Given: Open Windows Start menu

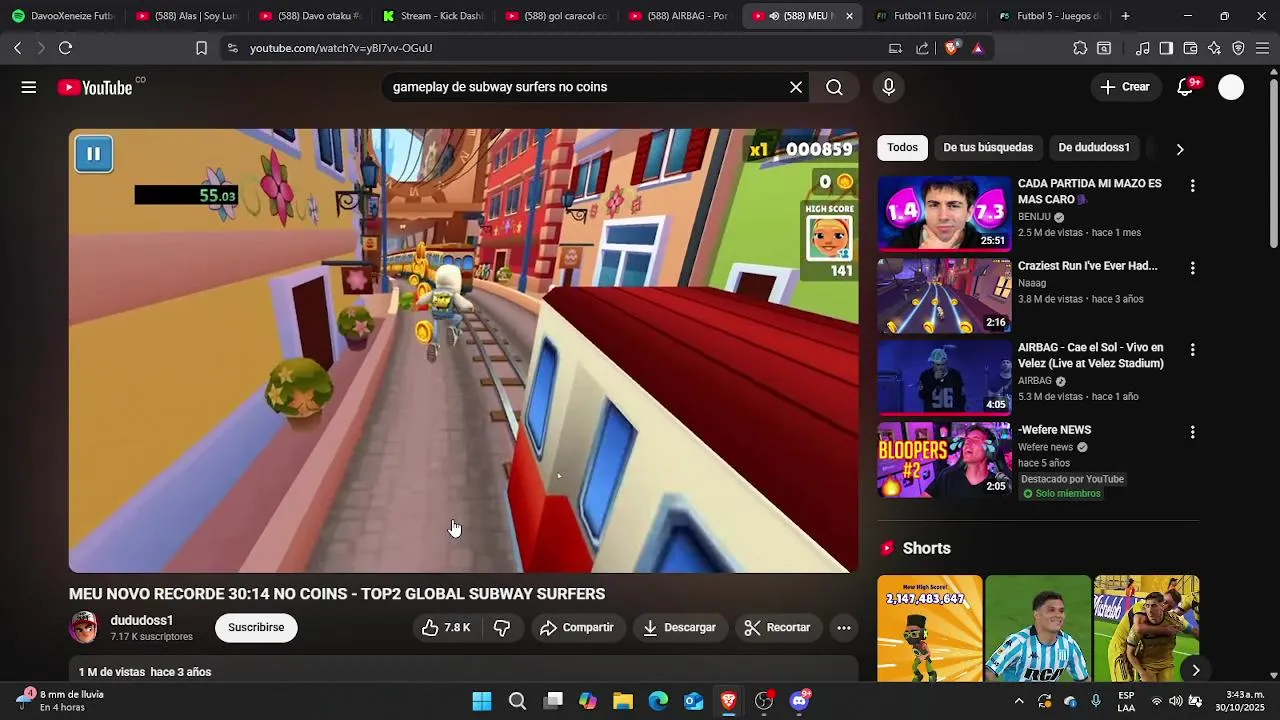Looking at the screenshot, I should [482, 701].
